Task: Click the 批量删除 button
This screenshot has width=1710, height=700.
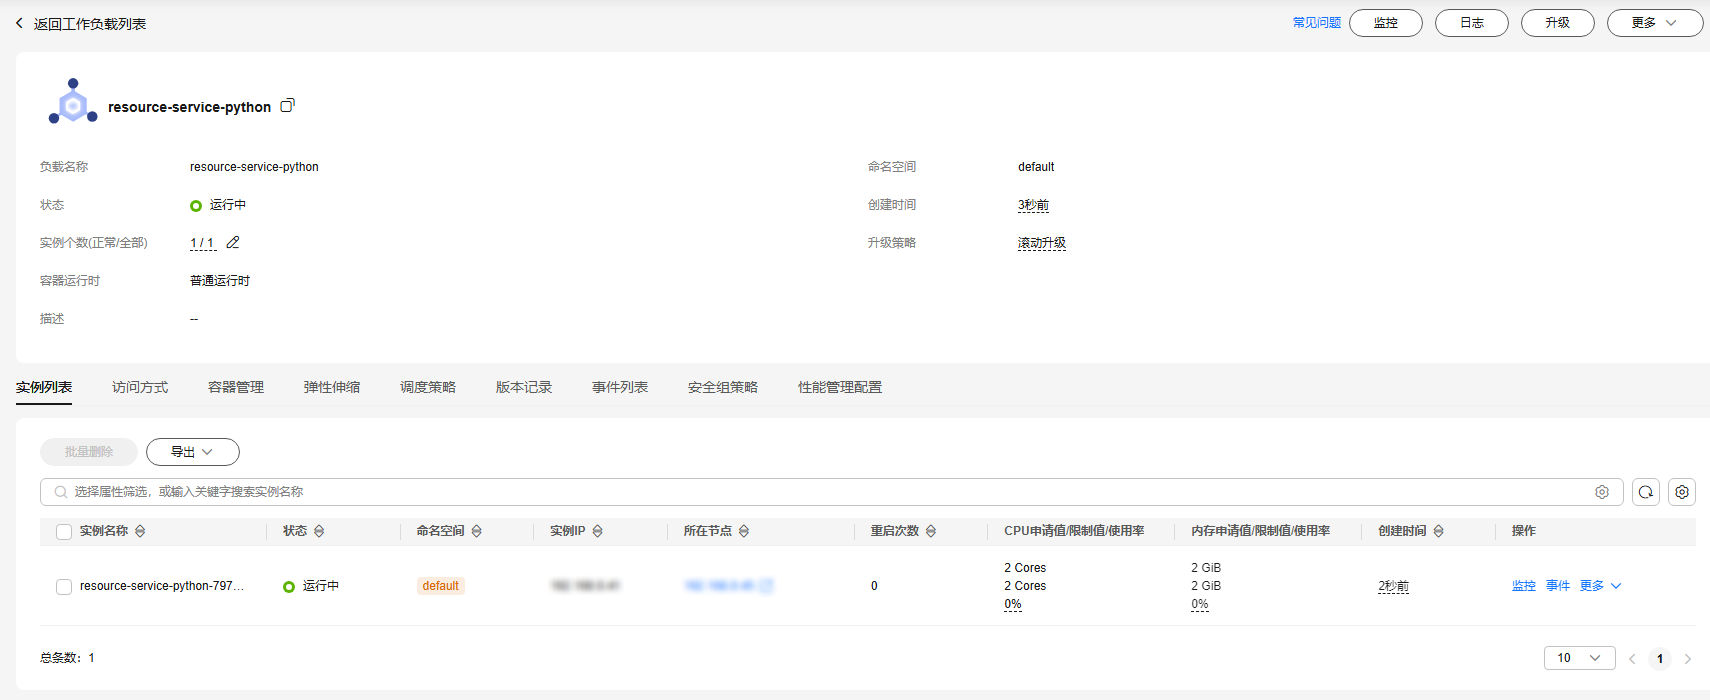Action: [89, 452]
